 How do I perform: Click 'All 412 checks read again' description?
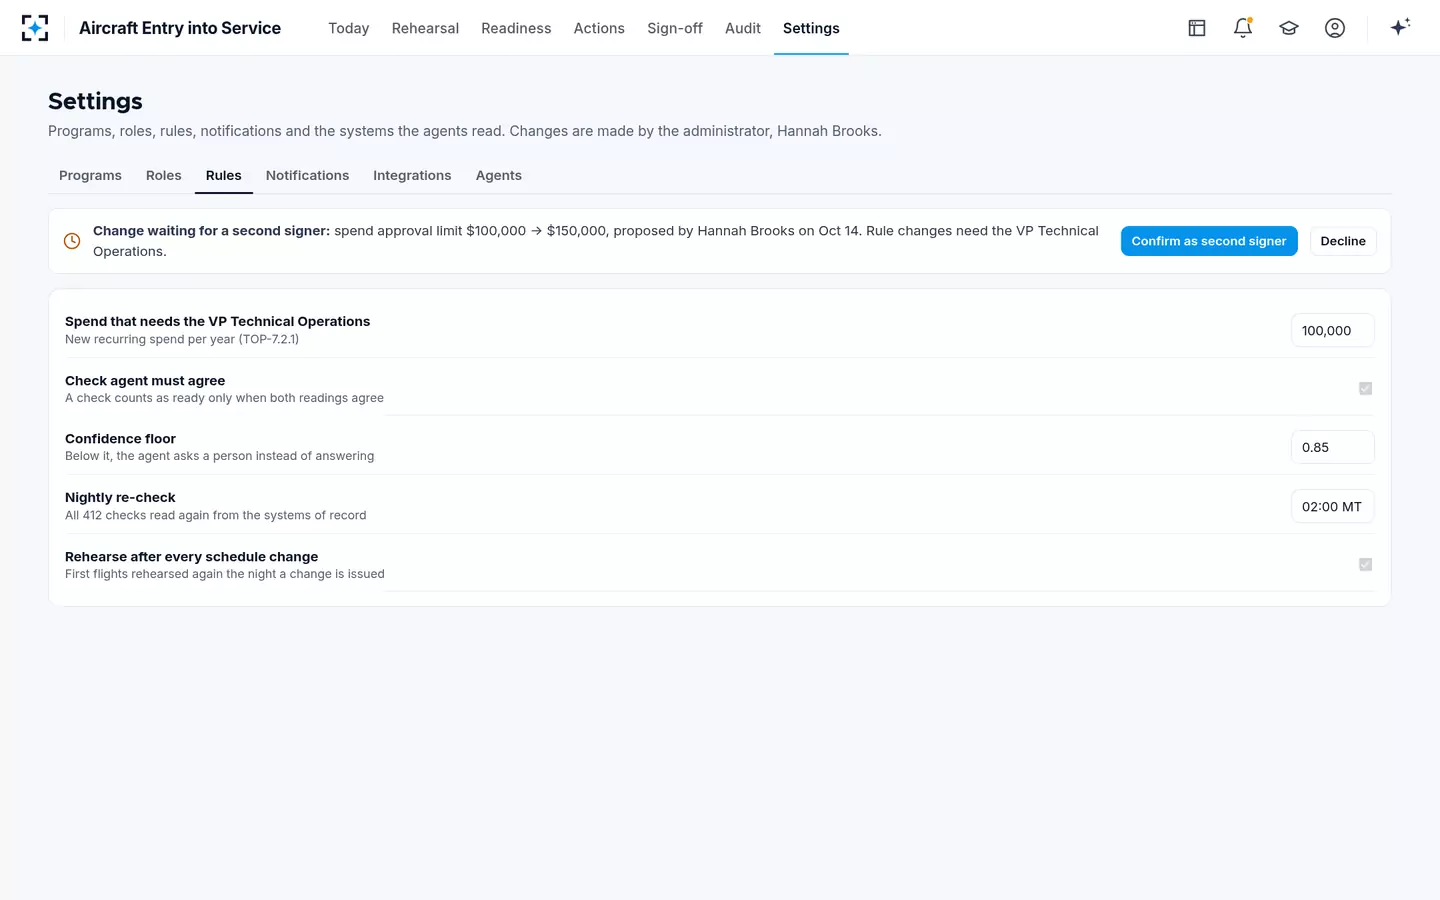(216, 515)
